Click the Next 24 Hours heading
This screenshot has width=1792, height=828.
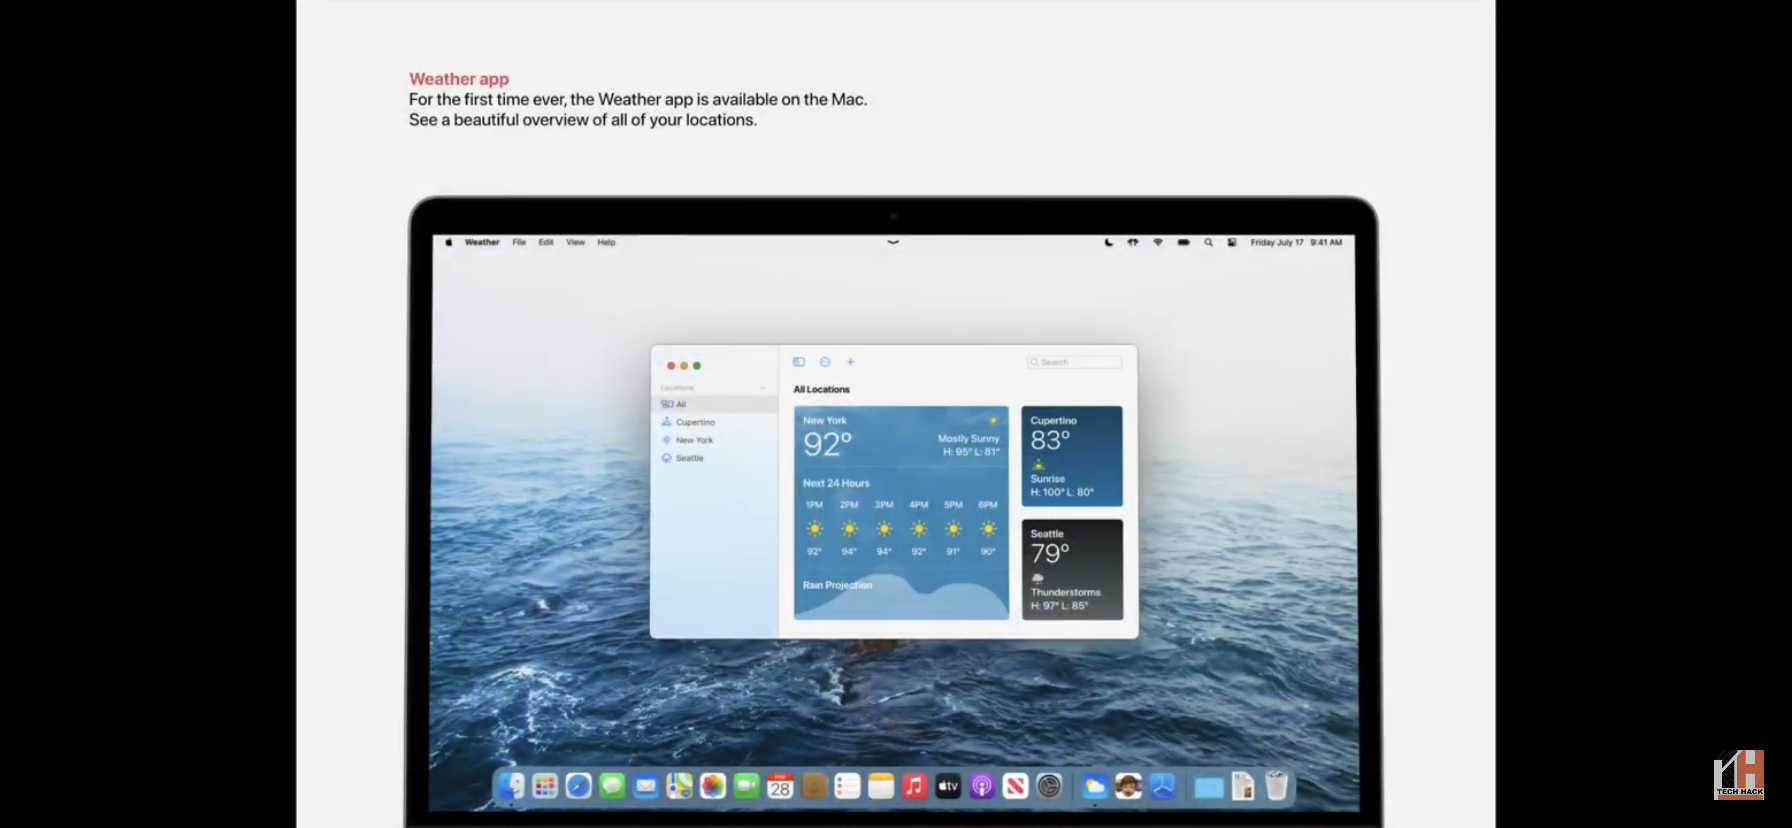tap(836, 483)
